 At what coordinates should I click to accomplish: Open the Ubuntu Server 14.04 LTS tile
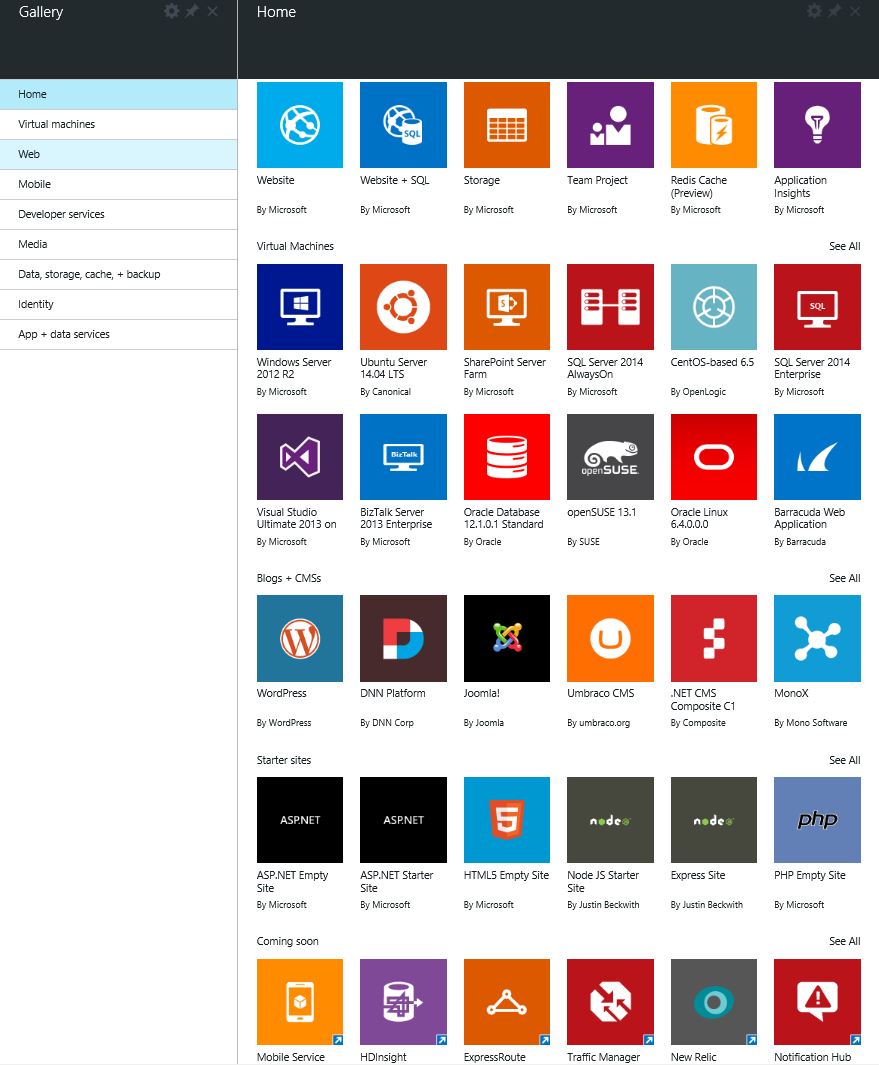tap(403, 306)
